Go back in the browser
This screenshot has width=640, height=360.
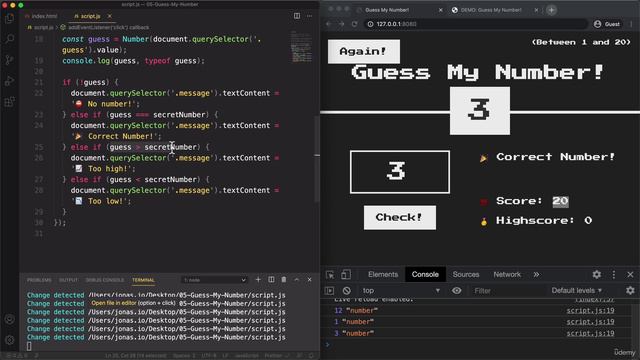(x=329, y=24)
